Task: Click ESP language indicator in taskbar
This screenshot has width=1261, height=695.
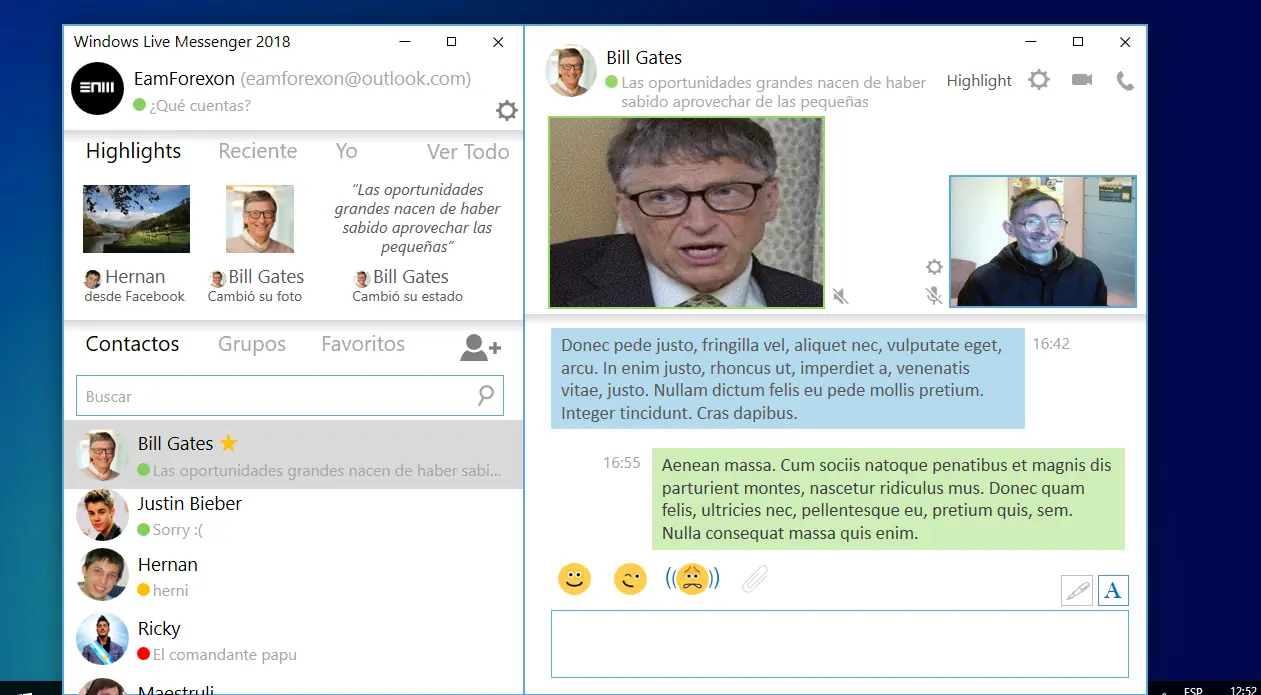Action: [x=1193, y=690]
